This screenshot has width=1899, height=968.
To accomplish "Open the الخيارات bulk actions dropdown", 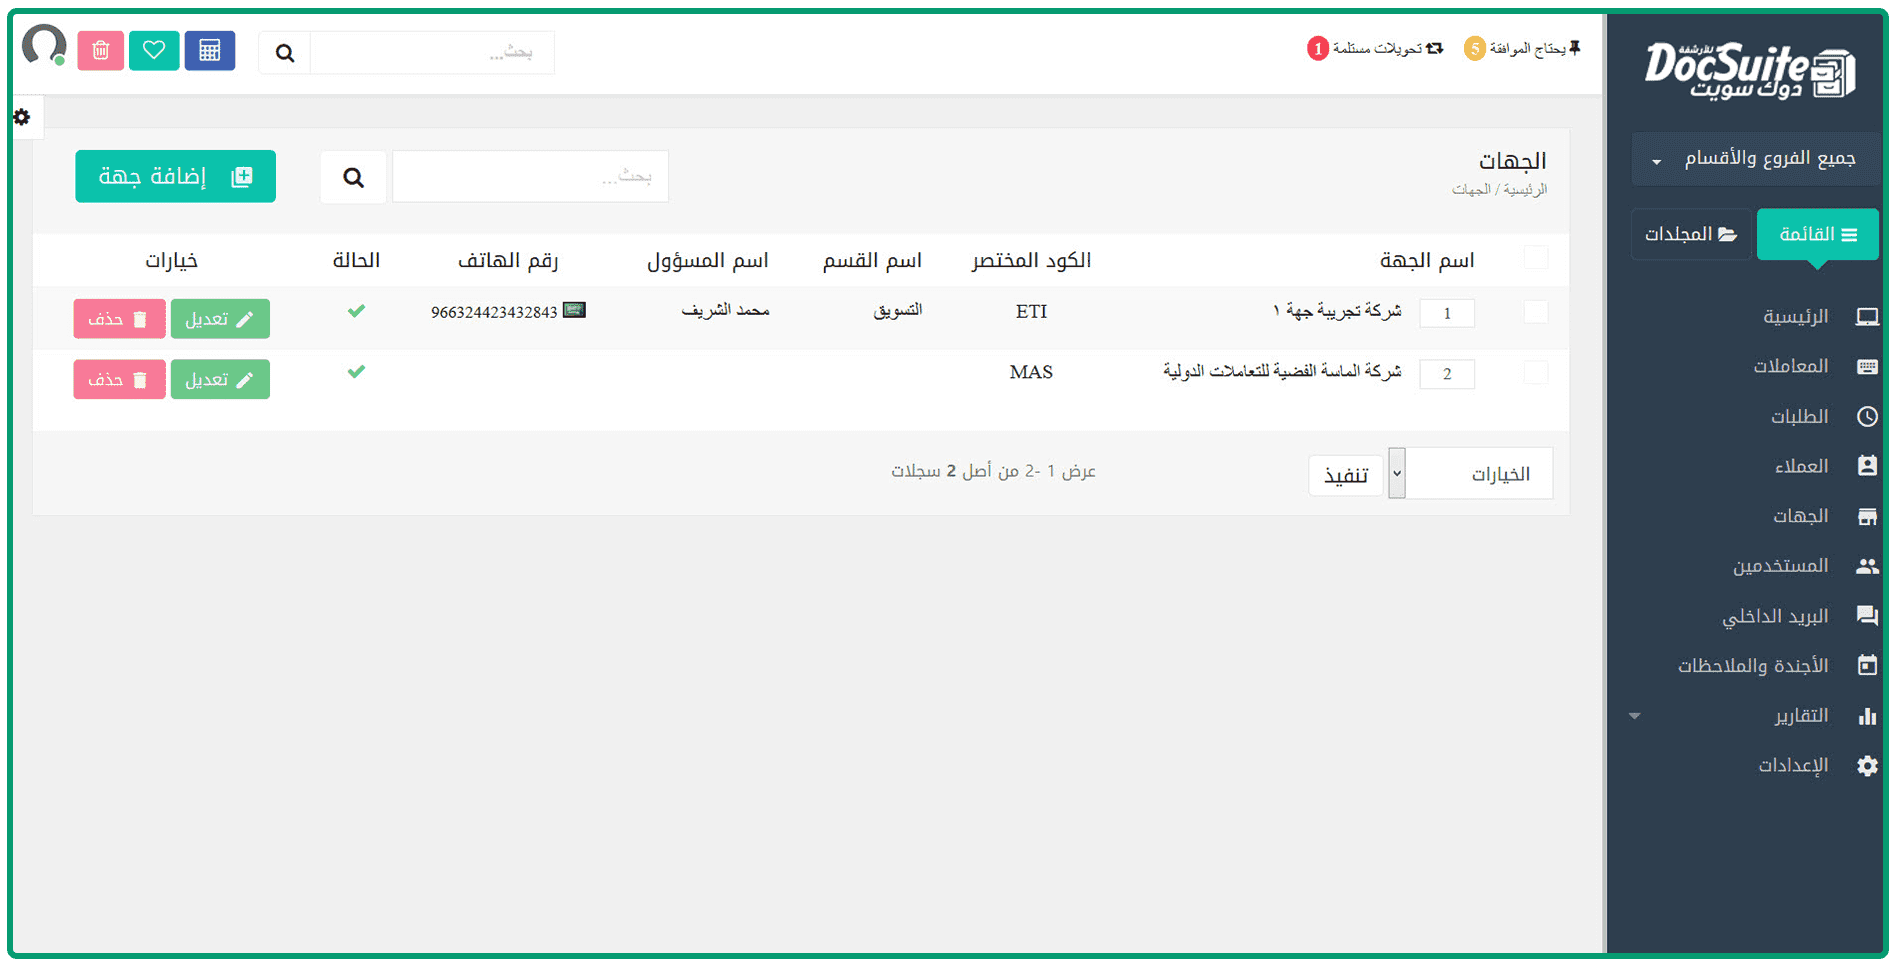I will (x=1470, y=474).
